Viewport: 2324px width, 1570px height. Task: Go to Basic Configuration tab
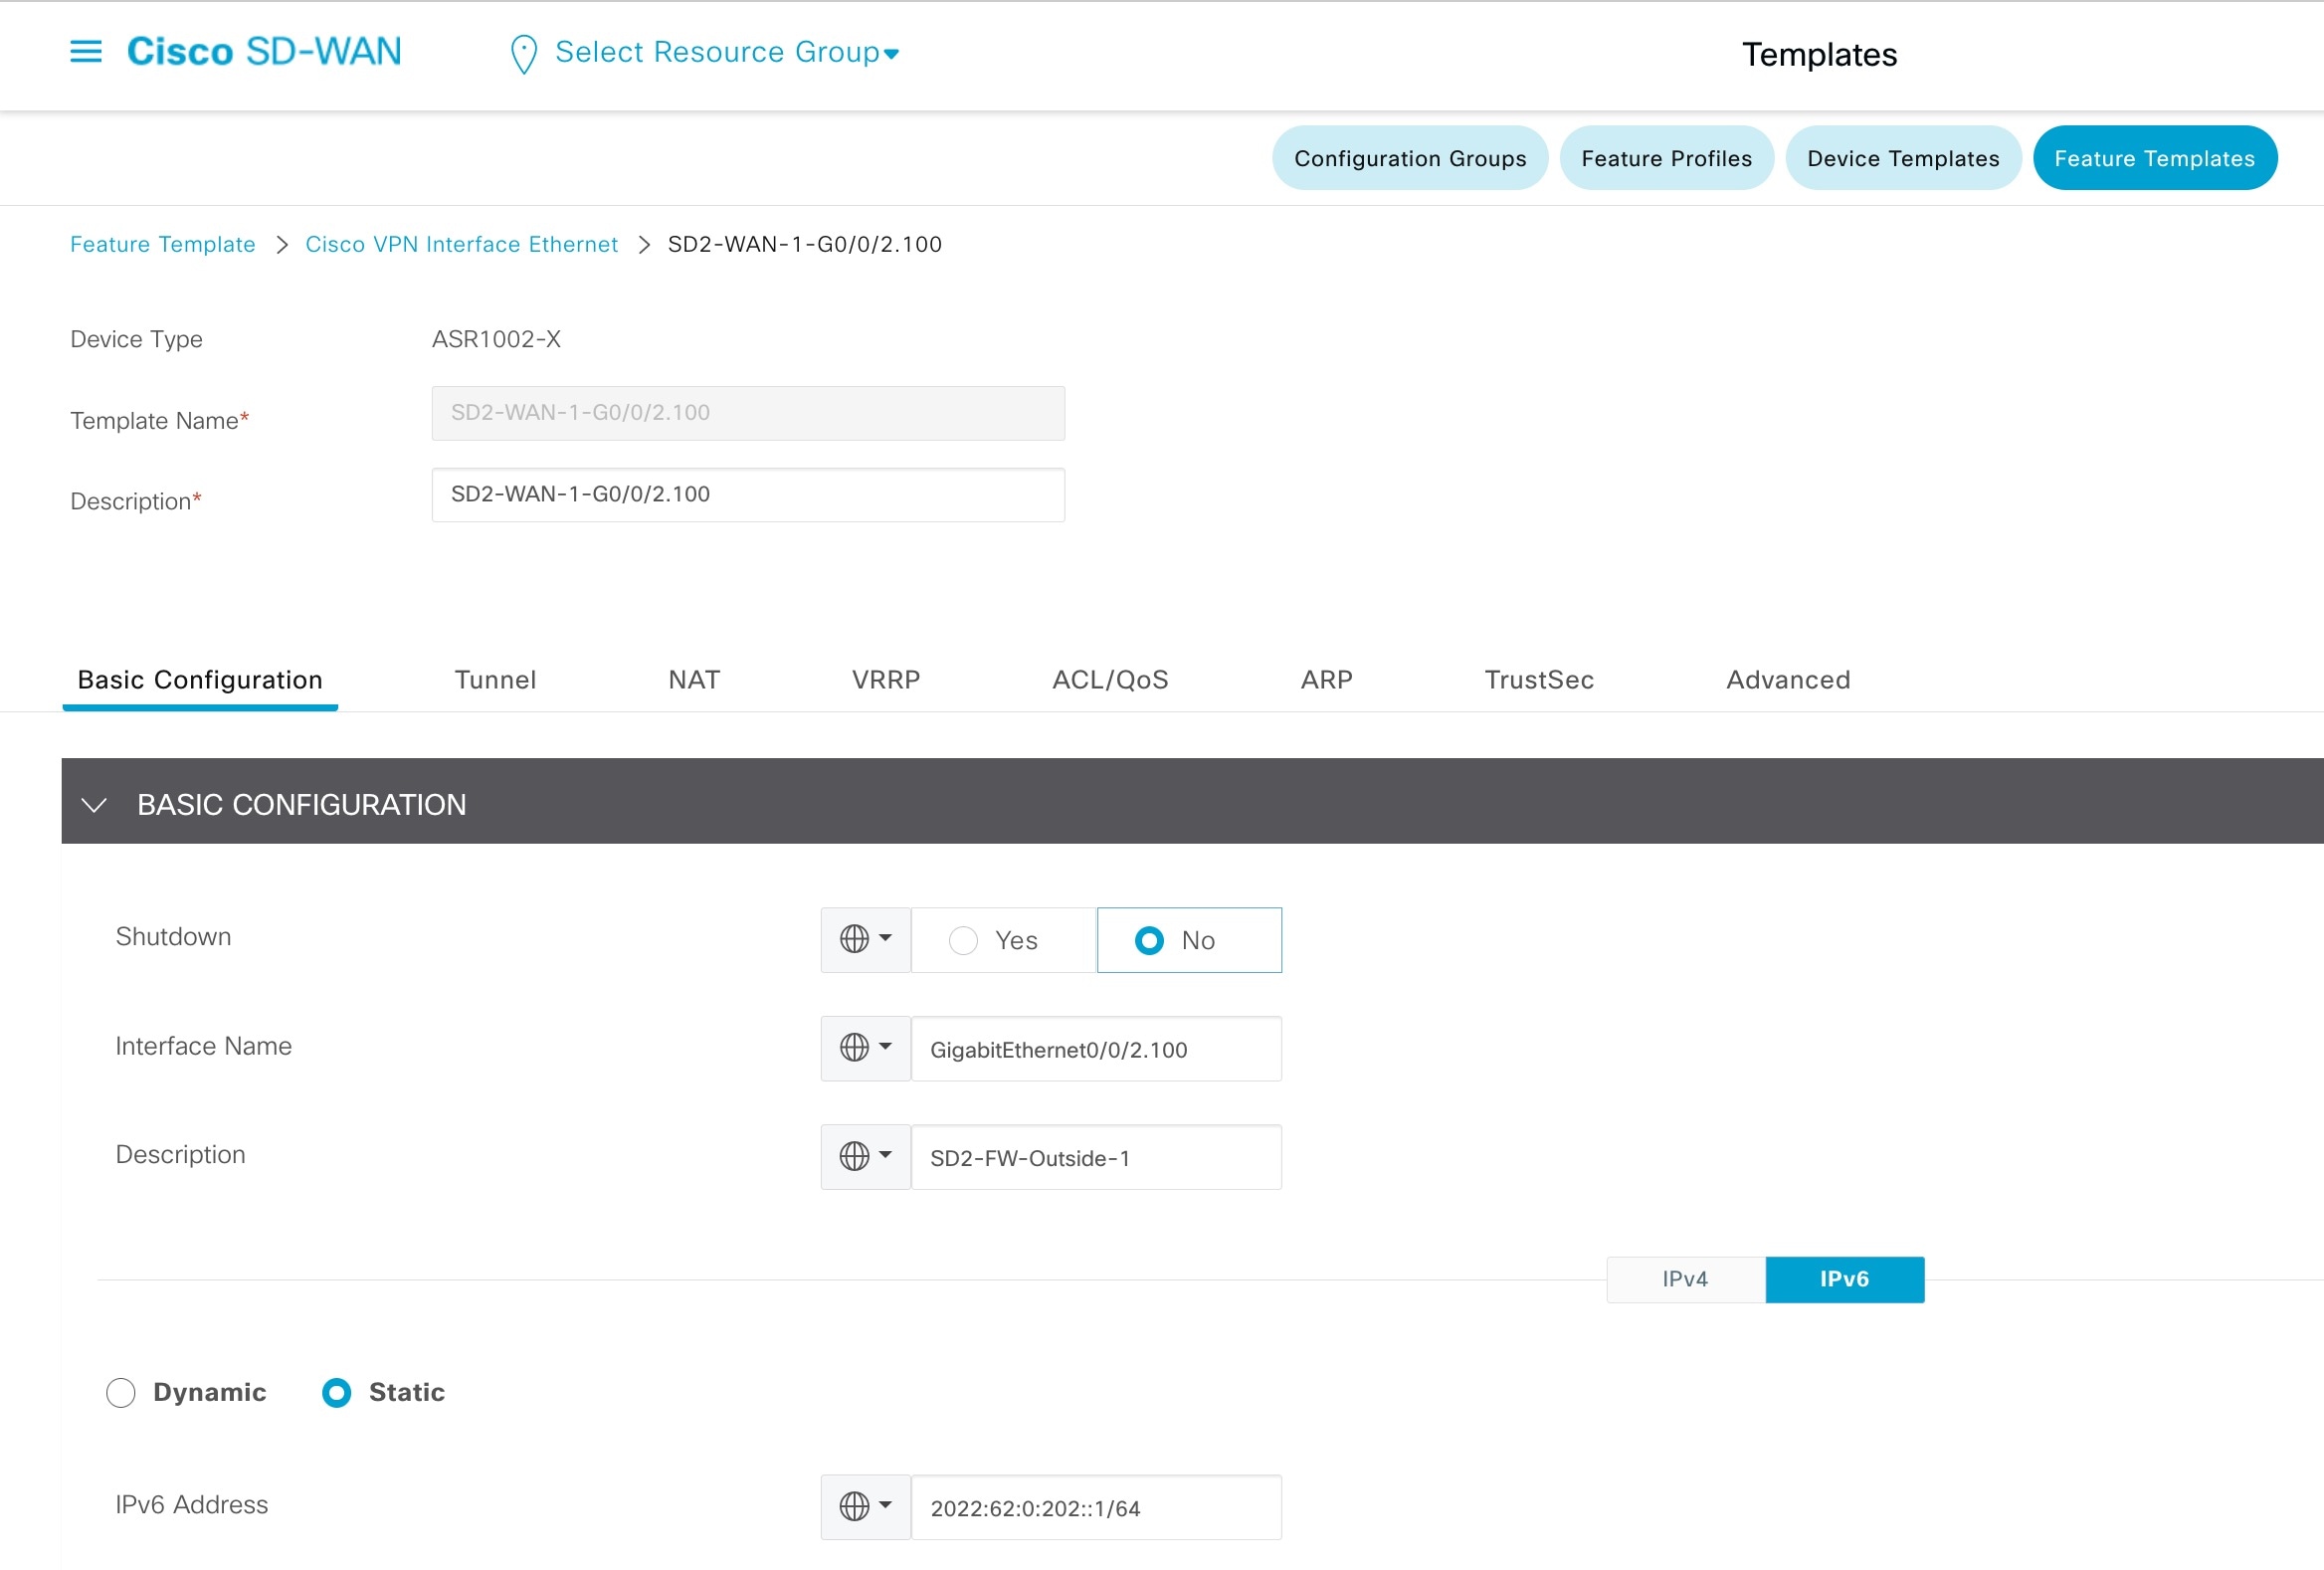[200, 680]
